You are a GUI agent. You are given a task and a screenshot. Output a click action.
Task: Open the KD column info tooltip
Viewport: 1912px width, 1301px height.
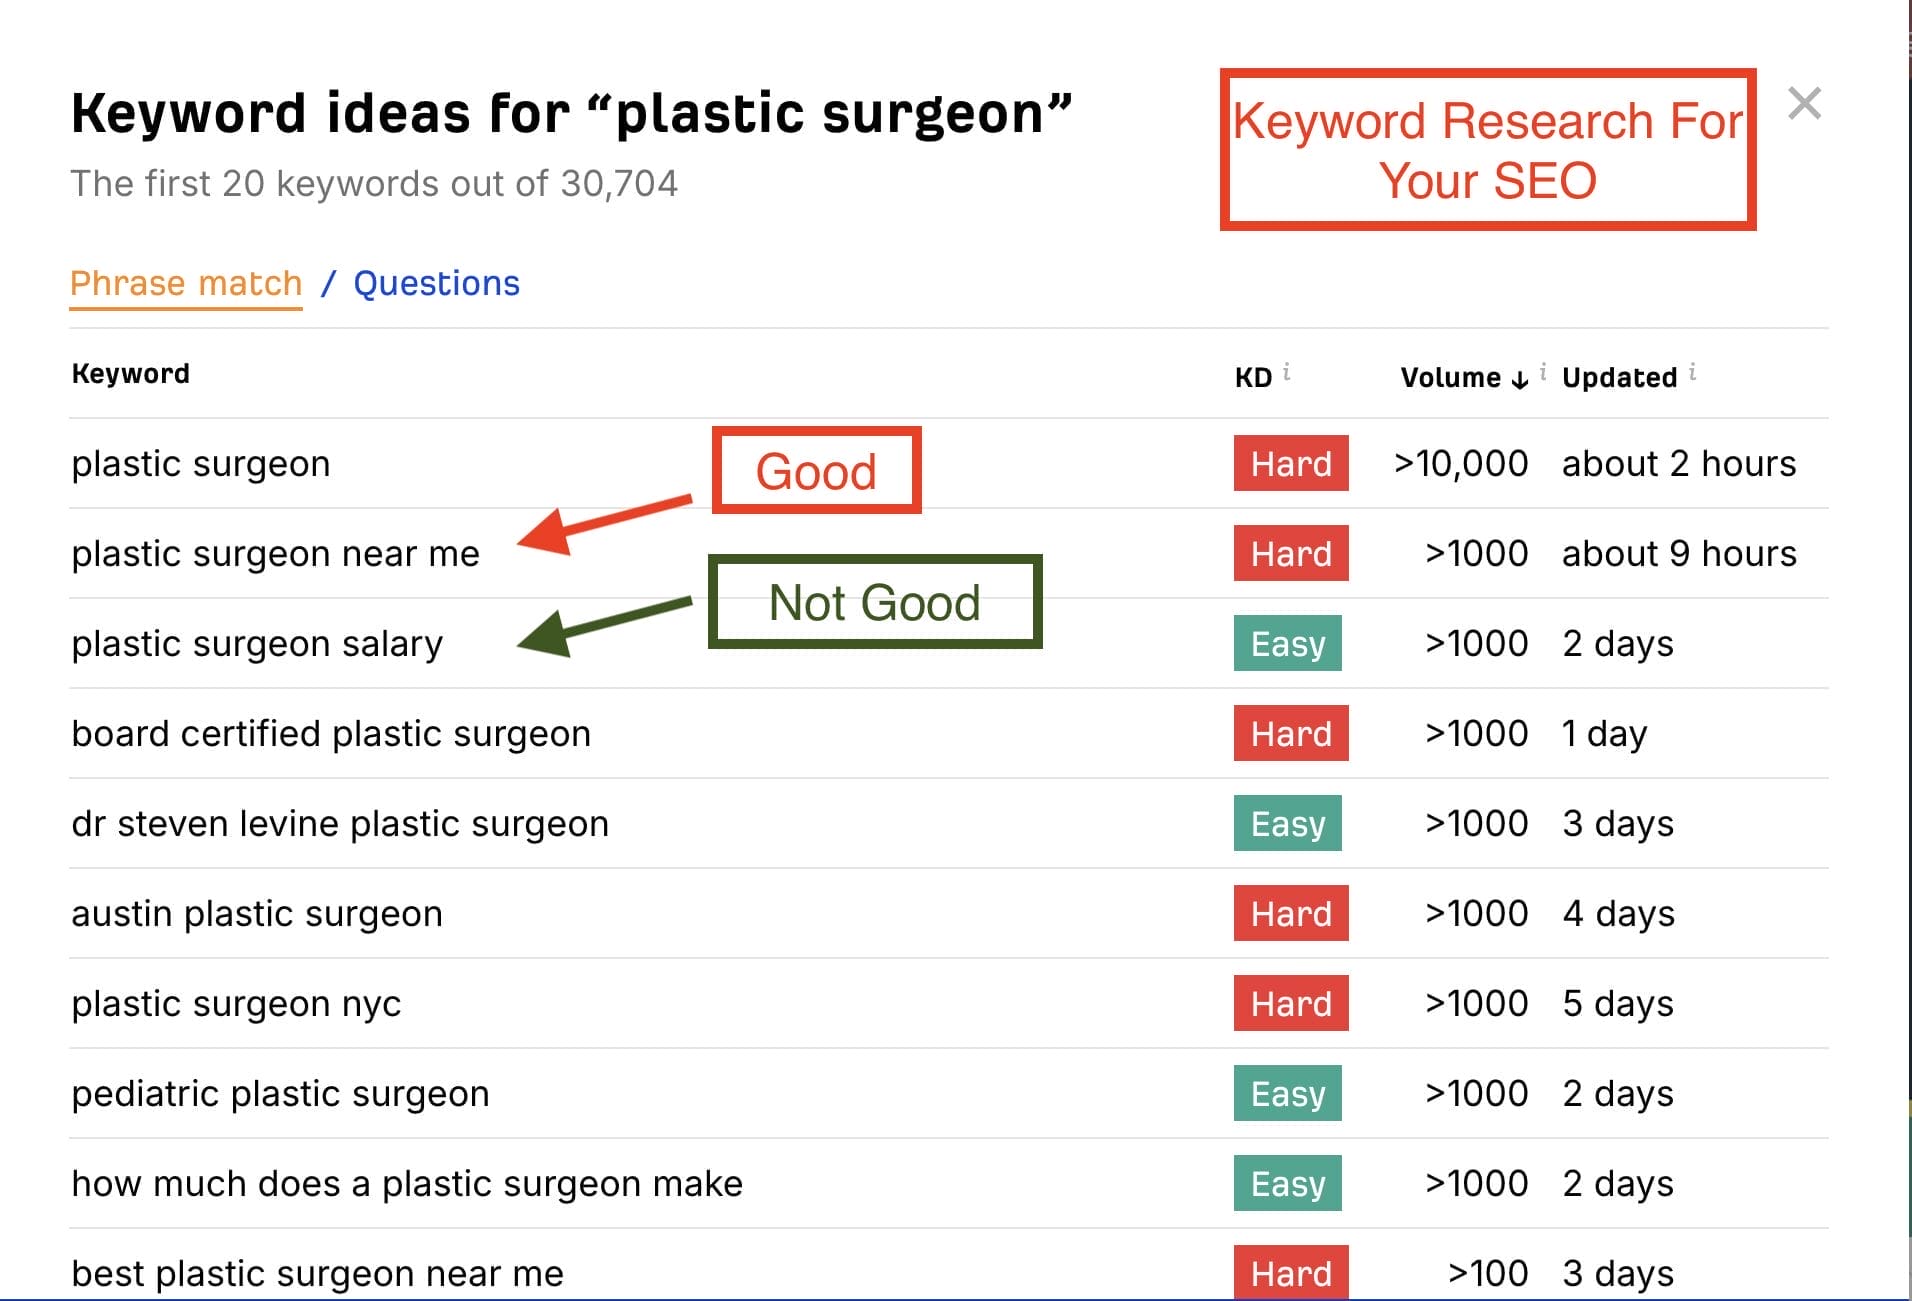click(1287, 370)
